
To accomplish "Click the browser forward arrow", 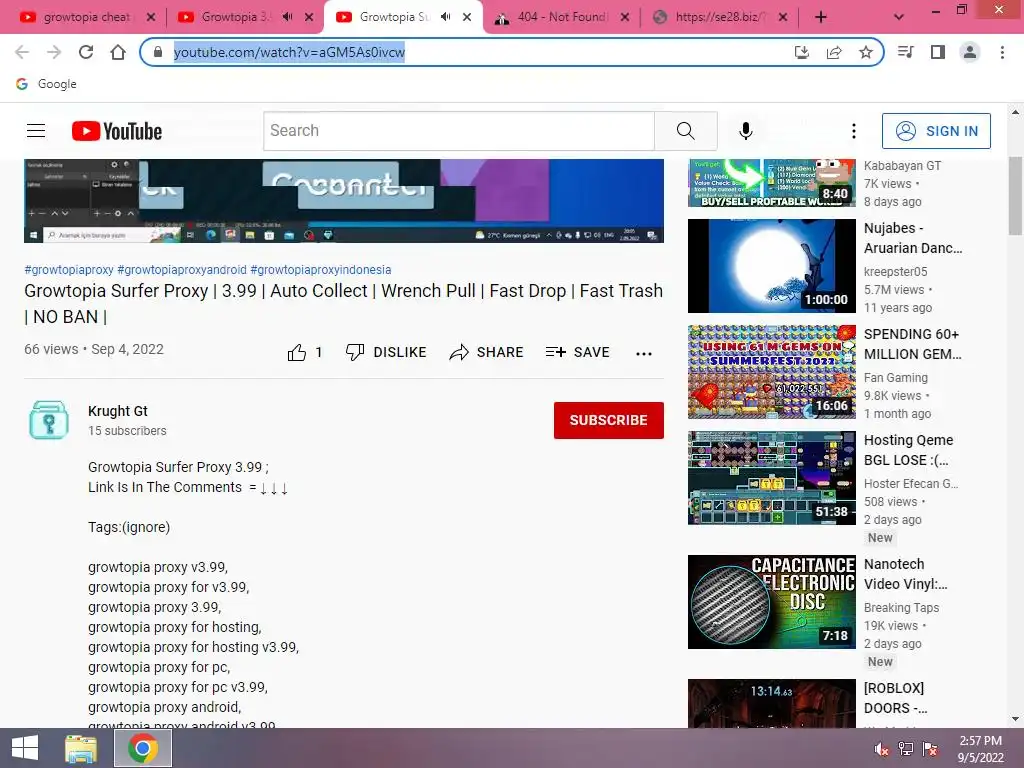I will click(54, 52).
